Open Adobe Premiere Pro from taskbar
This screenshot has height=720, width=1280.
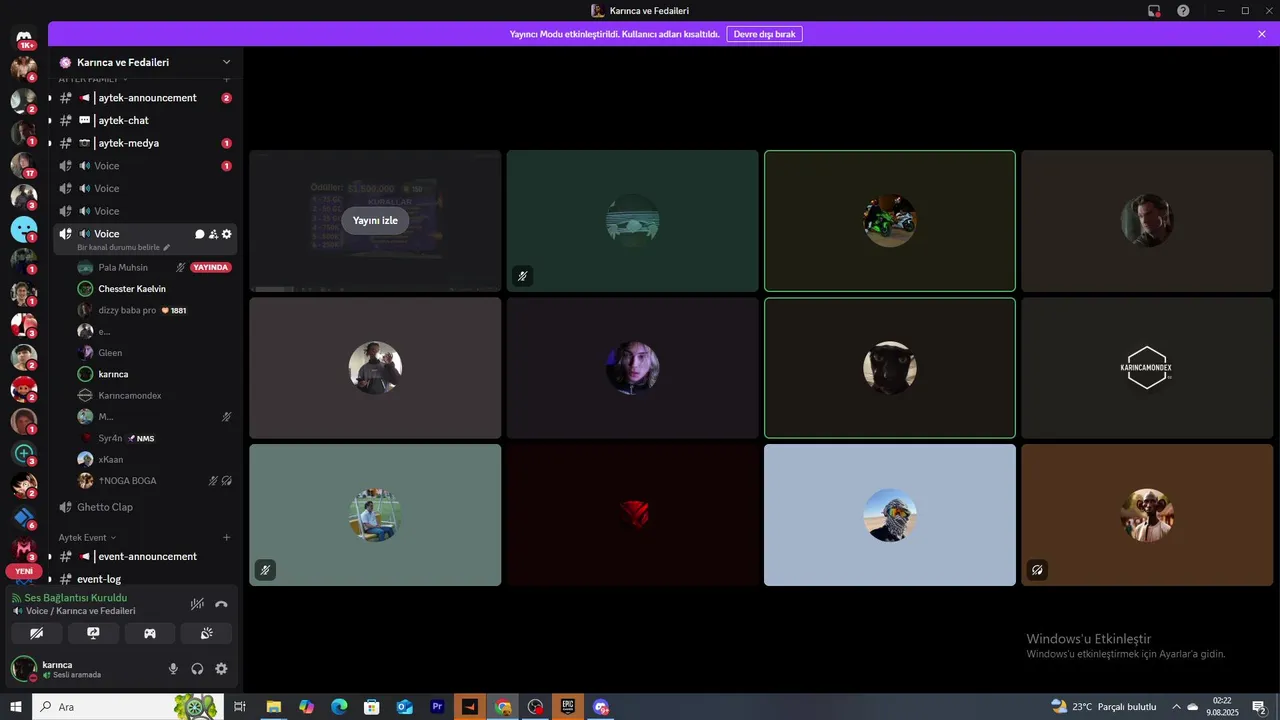(x=437, y=707)
